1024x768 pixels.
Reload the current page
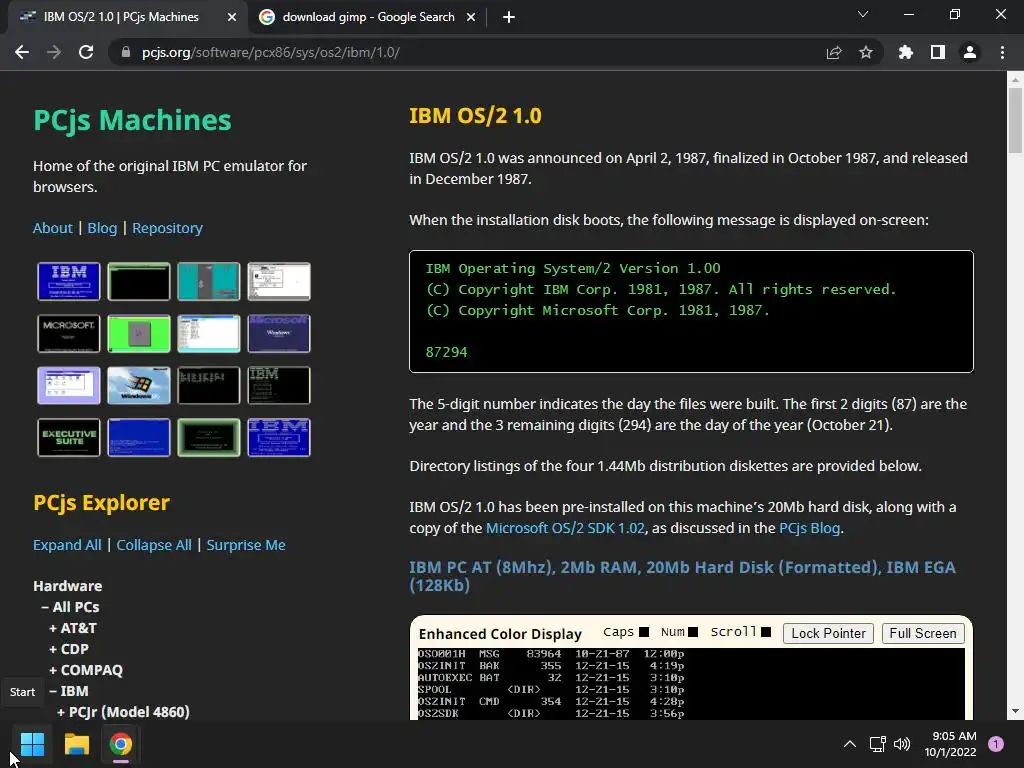[86, 52]
